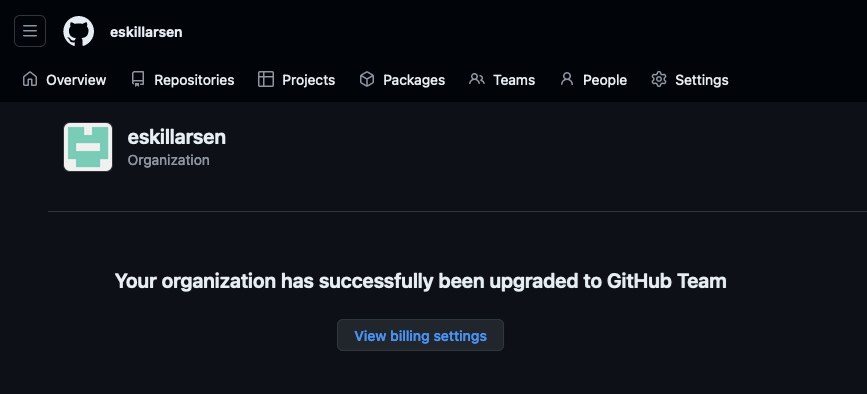Click the two-person icon beside Teams

pyautogui.click(x=477, y=79)
